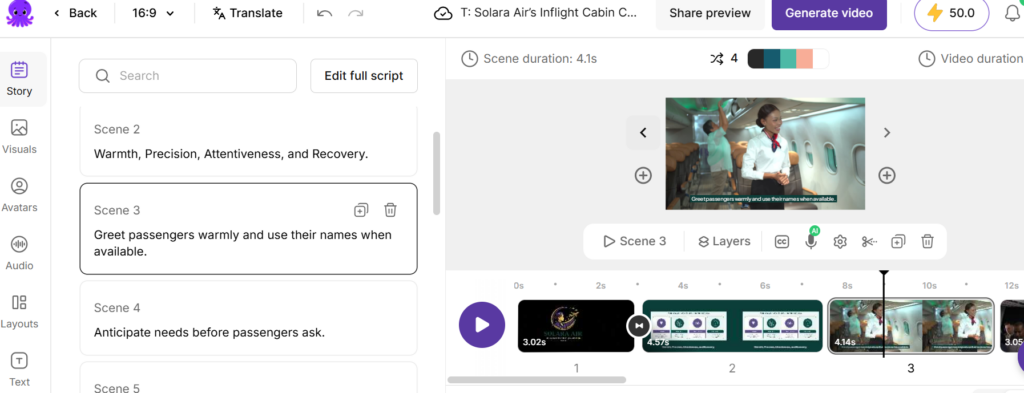Add a scene before with left plus

pyautogui.click(x=643, y=175)
